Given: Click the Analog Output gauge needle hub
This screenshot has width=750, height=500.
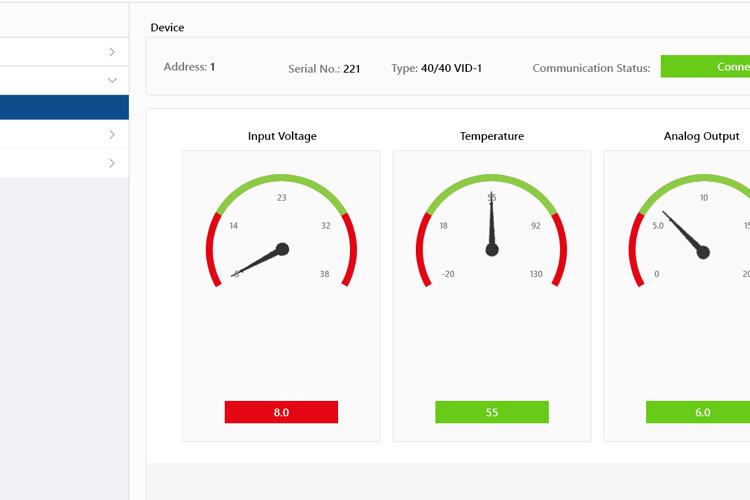Looking at the screenshot, I should pos(703,252).
